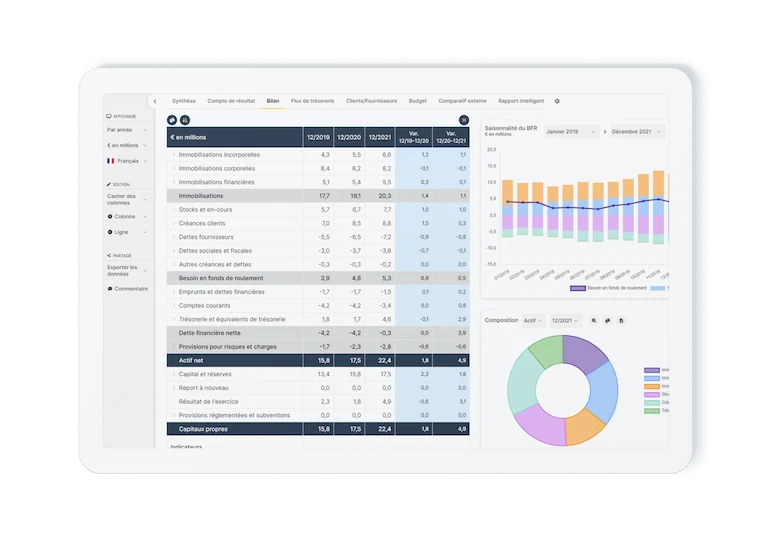The width and height of the screenshot is (768, 544).
Task: Collapse the left sidebar with the chevron
Action: [155, 101]
